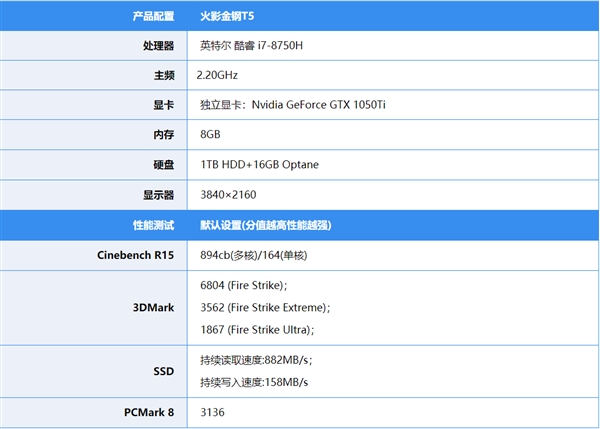Select the 1TB HDD+16GB Optane value
600x429 pixels.
259,164
